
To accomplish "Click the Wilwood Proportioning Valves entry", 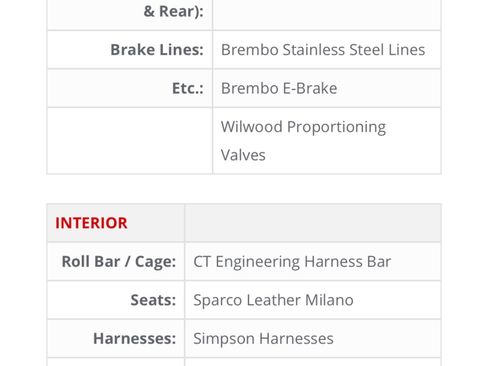I will 303,141.
